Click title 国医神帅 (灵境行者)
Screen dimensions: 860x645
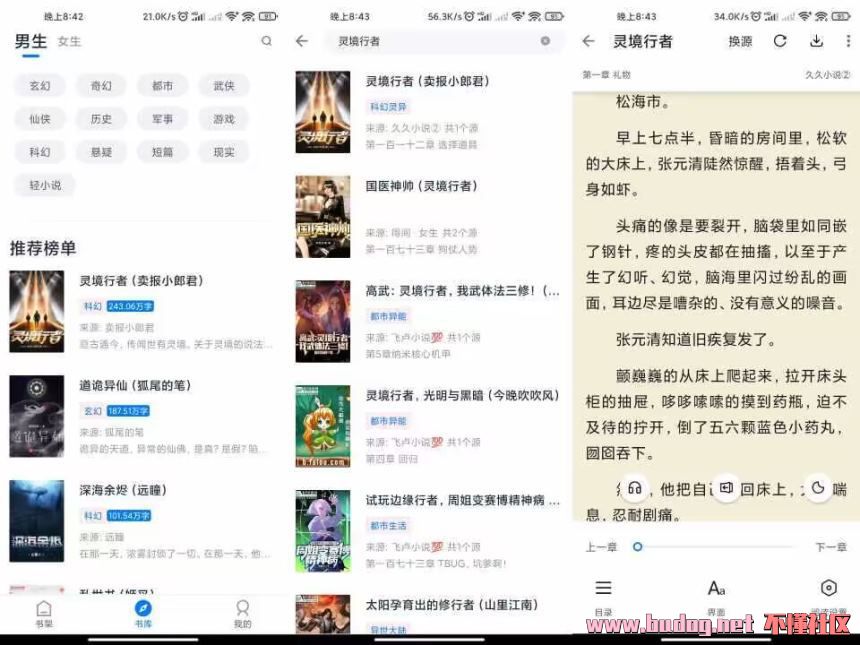coord(421,186)
